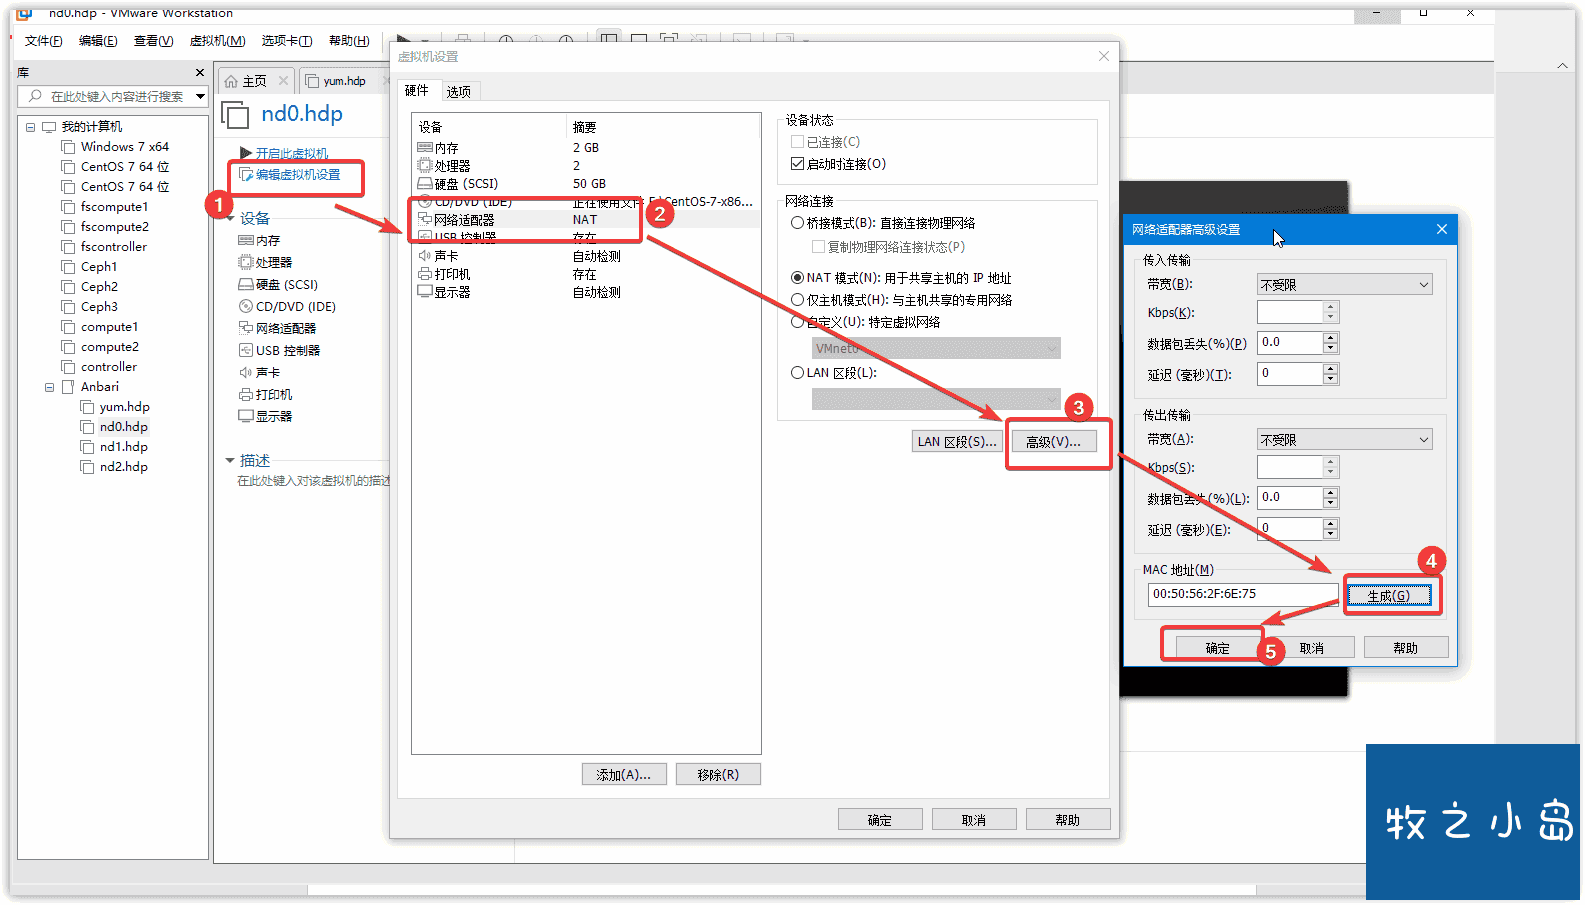Open the library search filter dropdown arrow
The image size is (1585, 905).
(200, 97)
